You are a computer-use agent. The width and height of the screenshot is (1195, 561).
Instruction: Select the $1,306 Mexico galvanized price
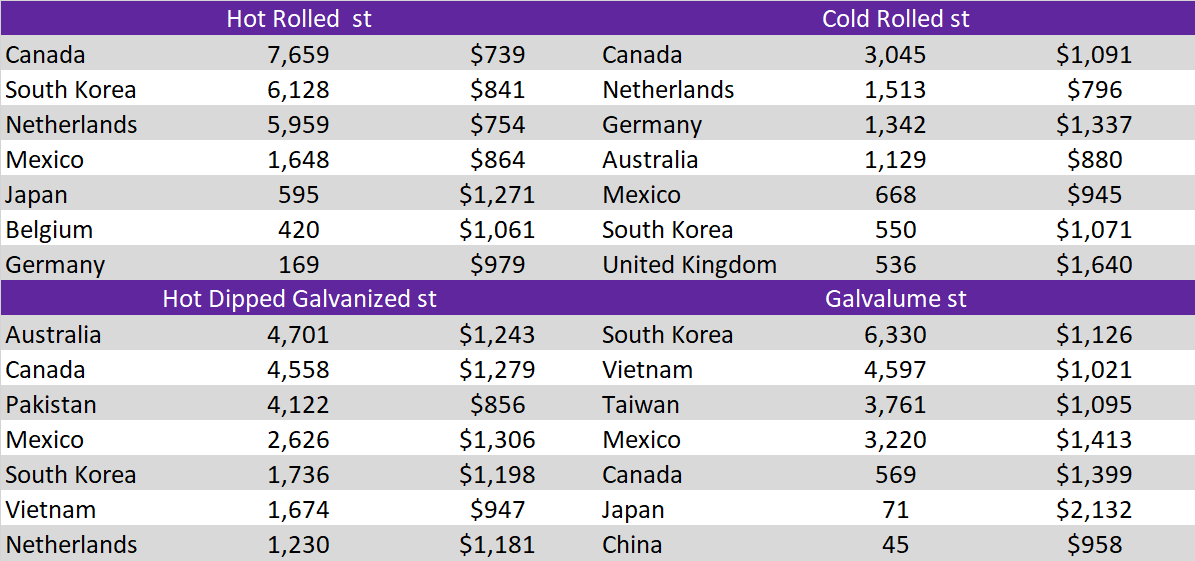pyautogui.click(x=498, y=440)
